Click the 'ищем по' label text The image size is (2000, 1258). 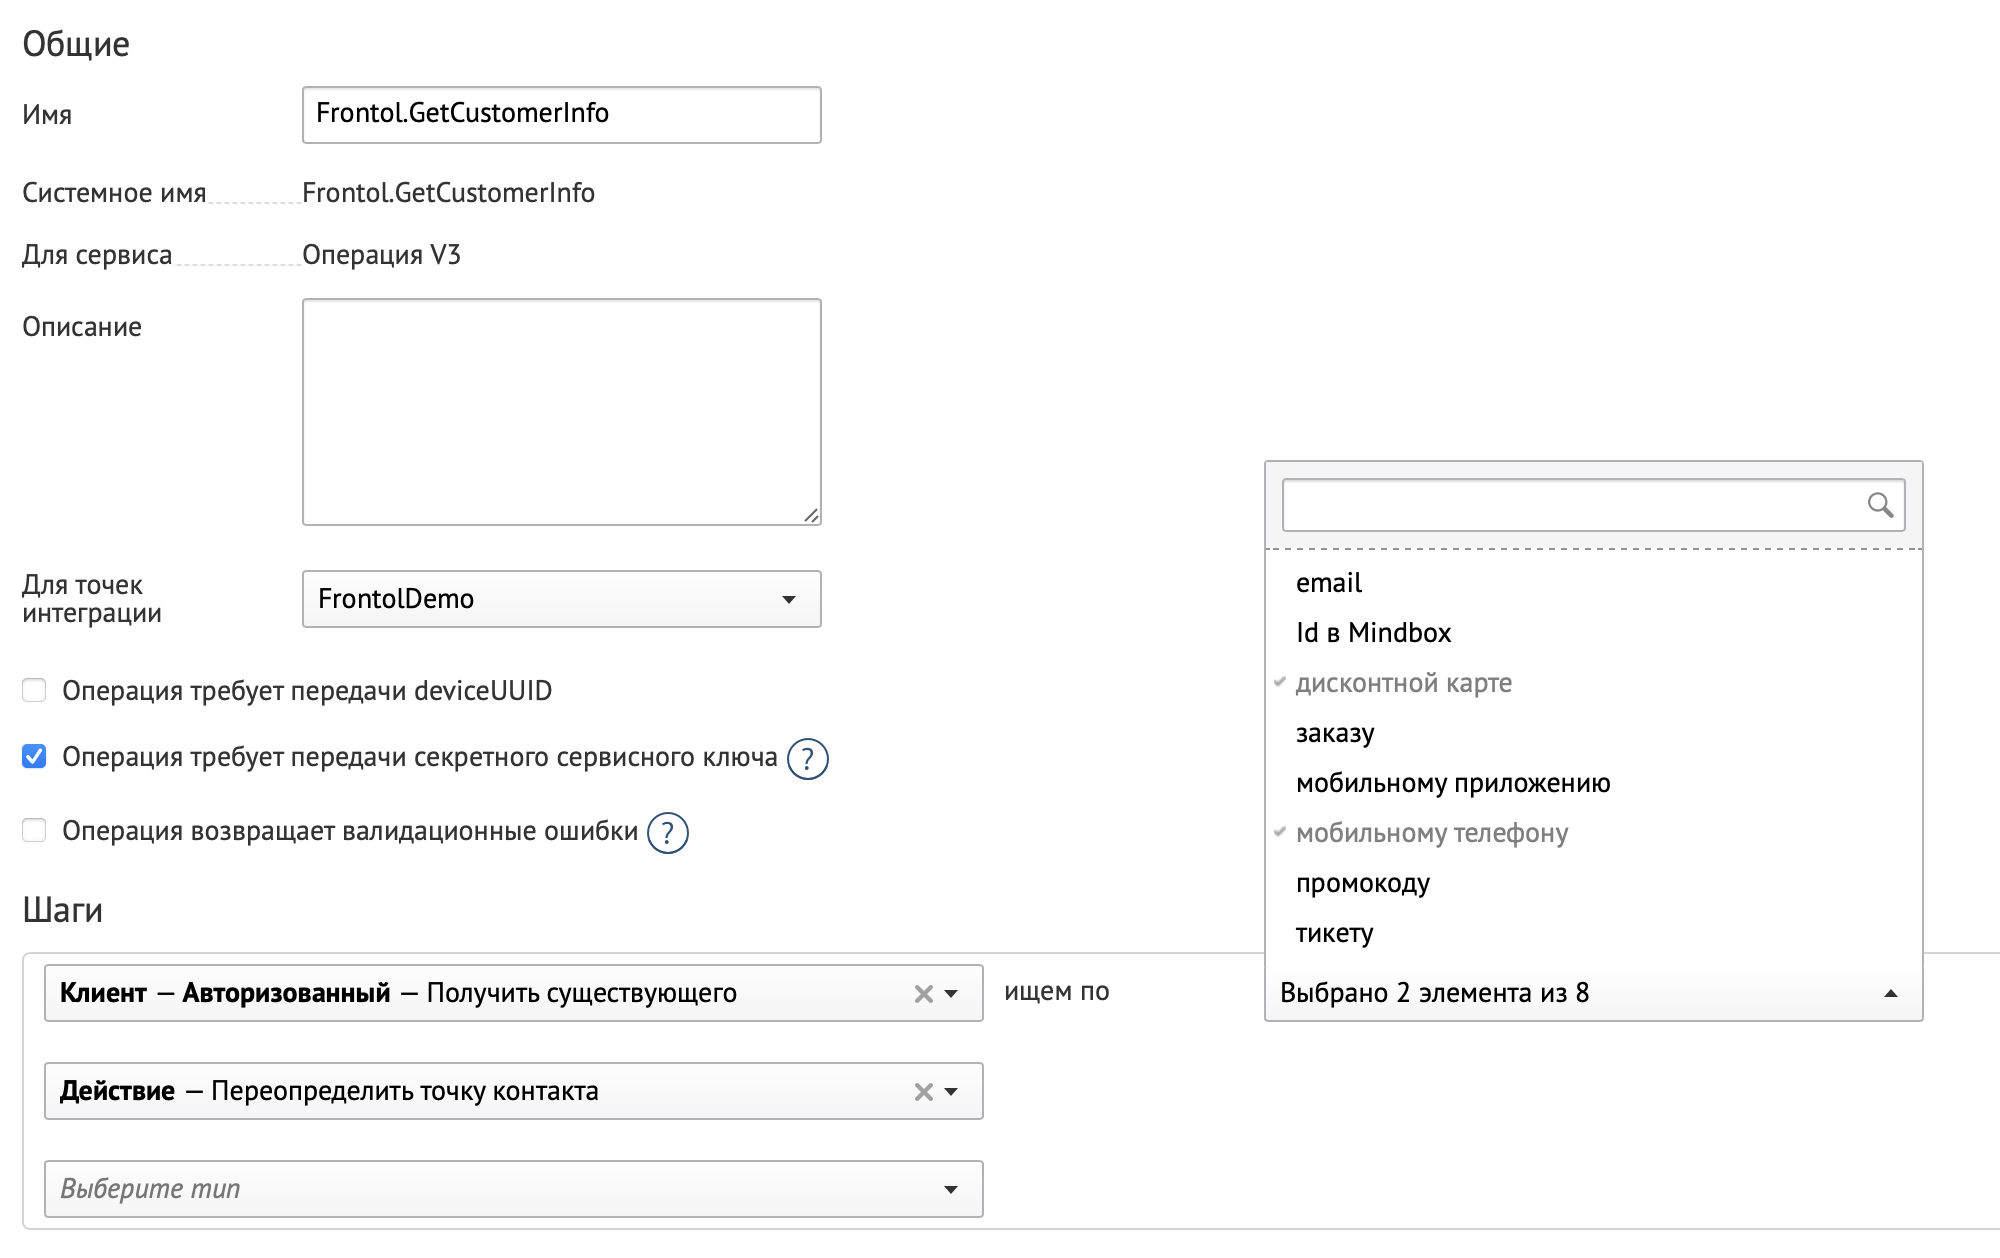point(1057,992)
